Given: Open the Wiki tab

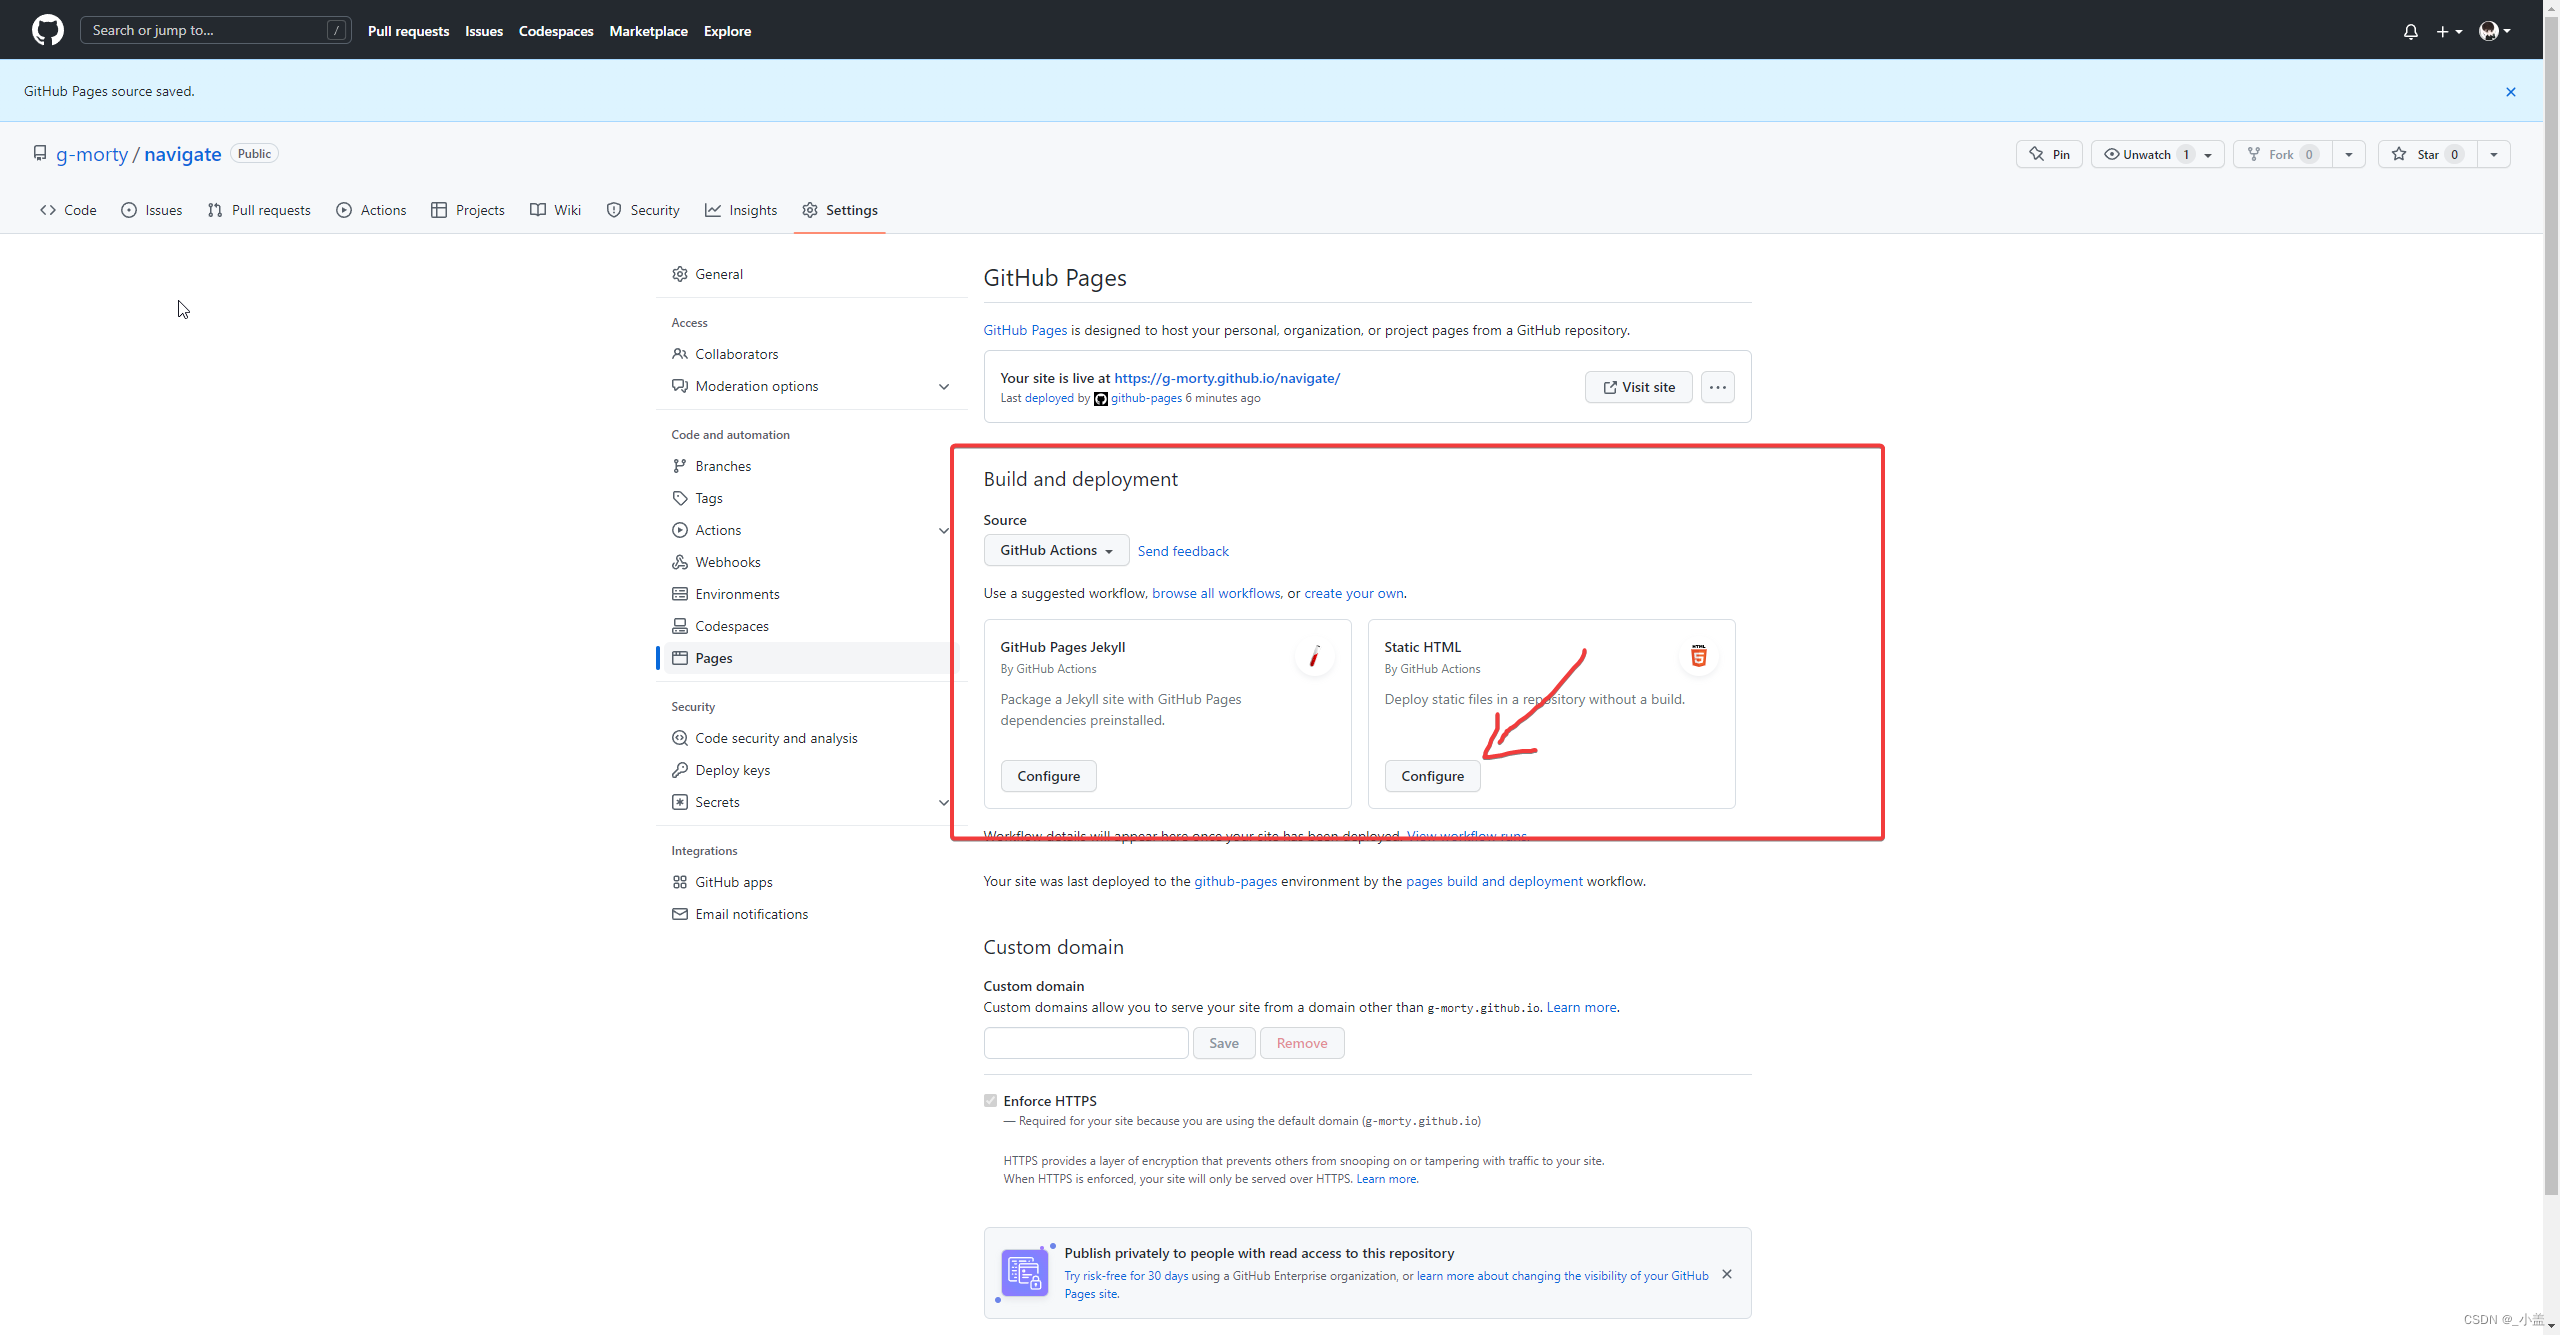Looking at the screenshot, I should click(555, 210).
